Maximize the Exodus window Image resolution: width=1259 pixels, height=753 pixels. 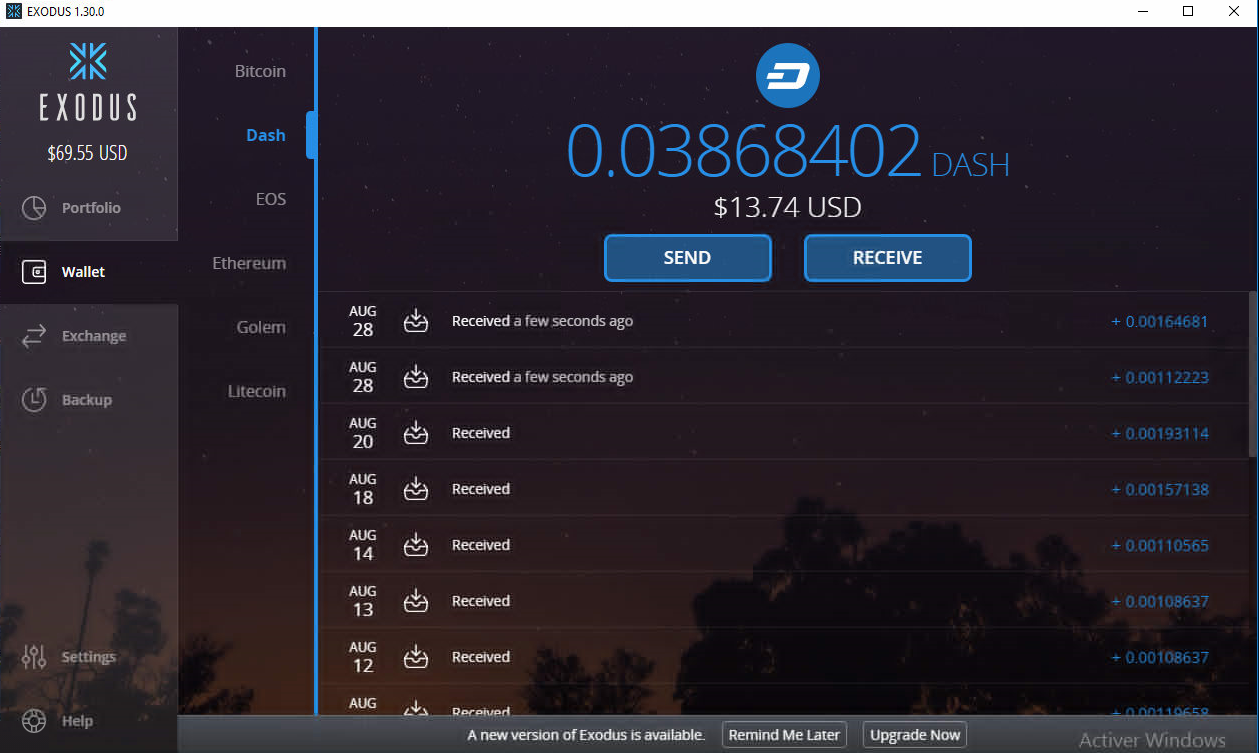click(1188, 12)
